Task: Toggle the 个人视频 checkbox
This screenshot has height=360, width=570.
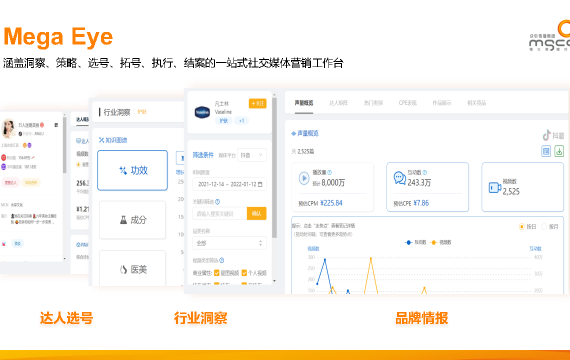Action: tap(244, 273)
